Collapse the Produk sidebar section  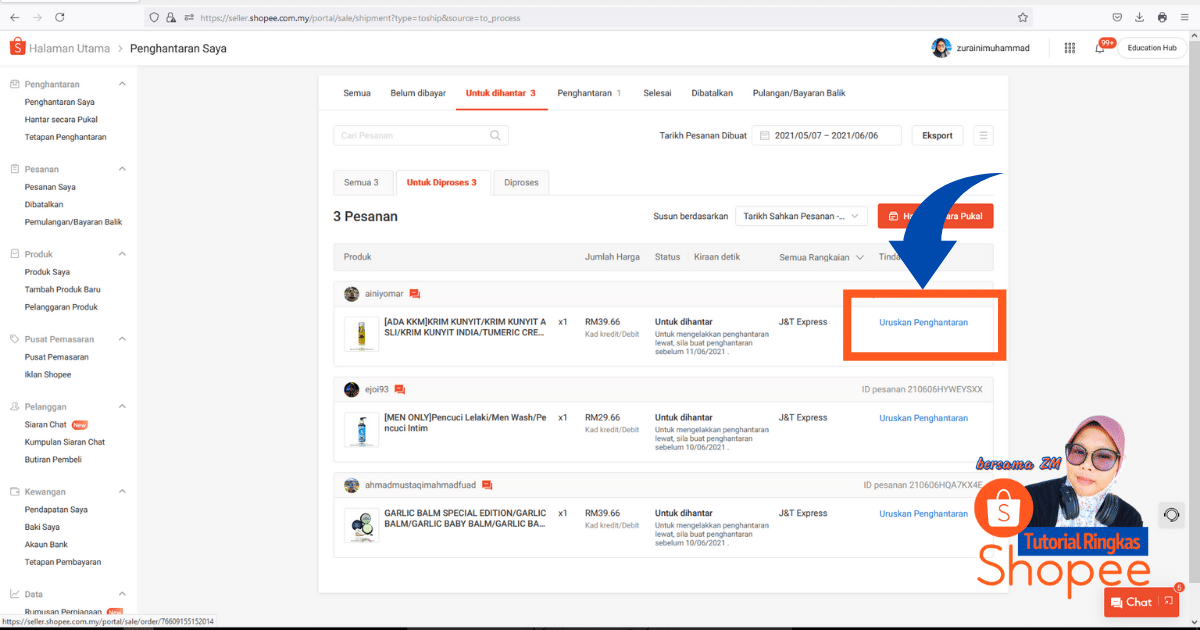click(x=122, y=254)
